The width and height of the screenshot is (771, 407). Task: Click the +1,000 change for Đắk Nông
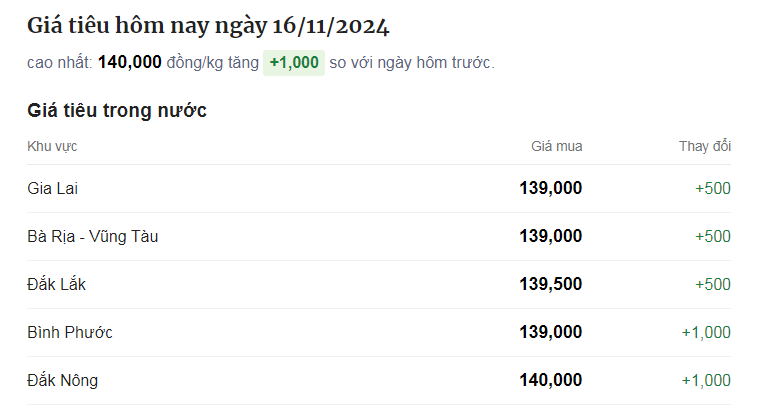(x=706, y=380)
